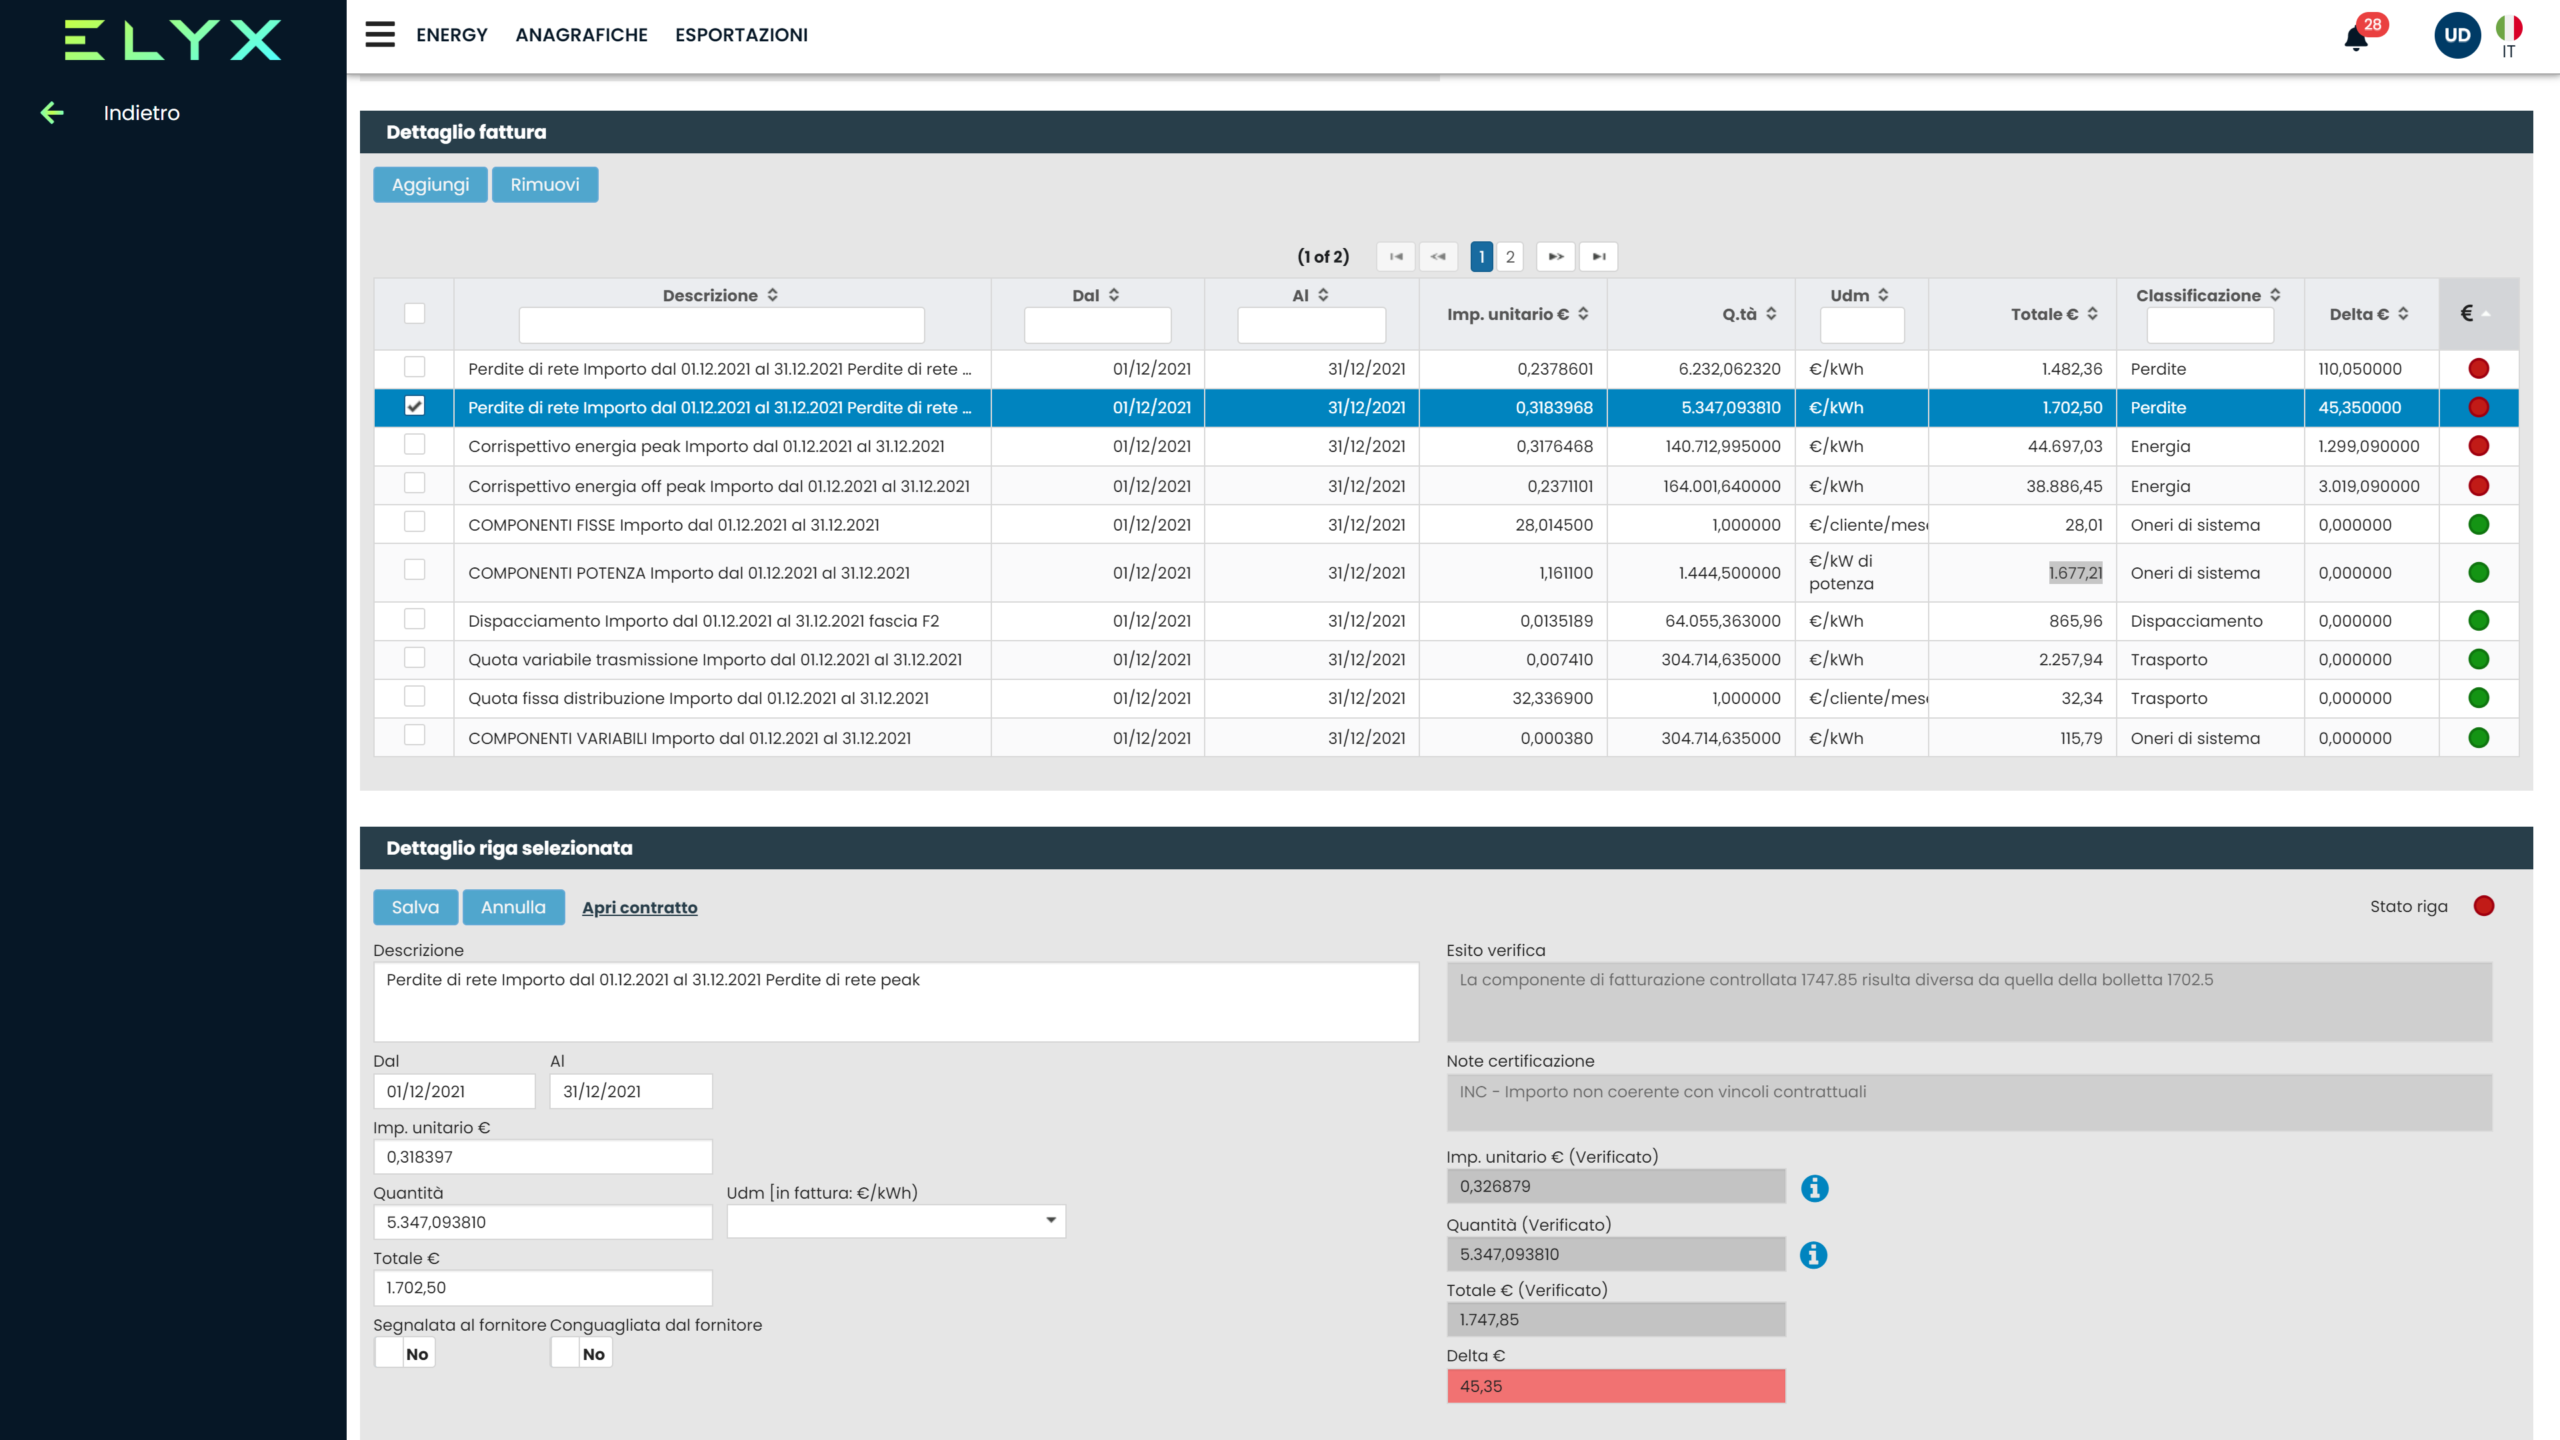Open the hamburger menu icon
Image resolution: width=2560 pixels, height=1440 pixels.
point(380,35)
